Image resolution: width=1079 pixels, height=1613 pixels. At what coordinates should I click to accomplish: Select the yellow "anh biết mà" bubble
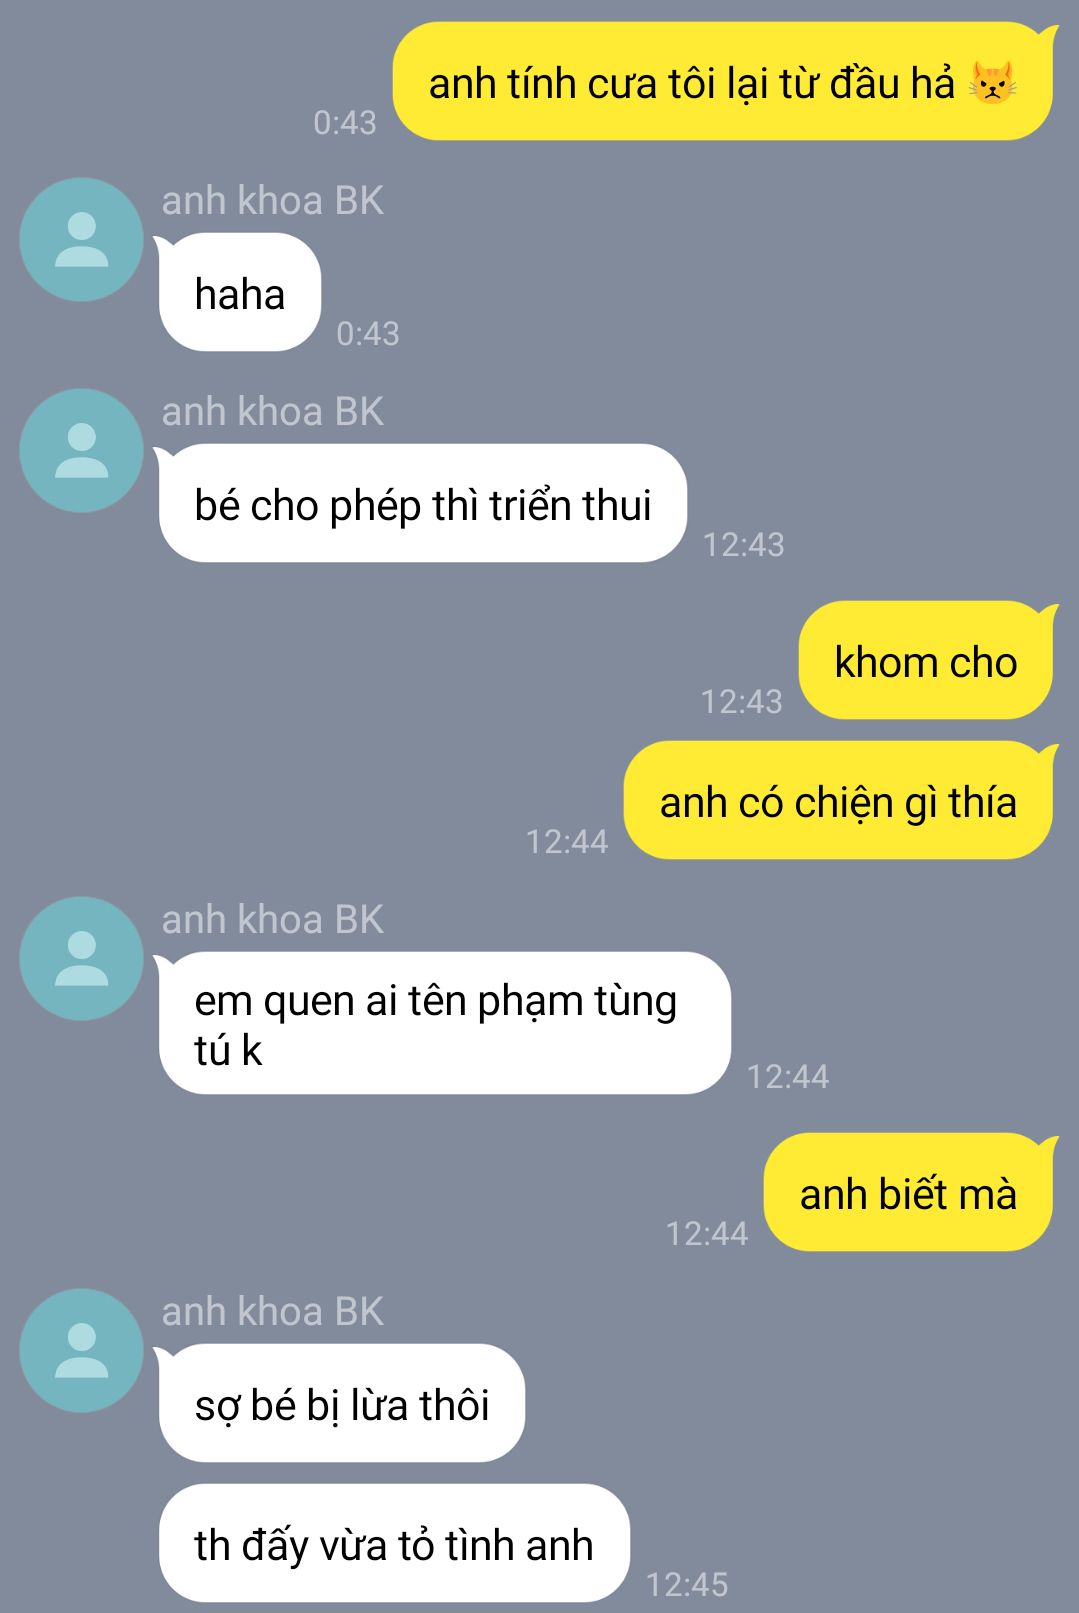(x=908, y=1193)
